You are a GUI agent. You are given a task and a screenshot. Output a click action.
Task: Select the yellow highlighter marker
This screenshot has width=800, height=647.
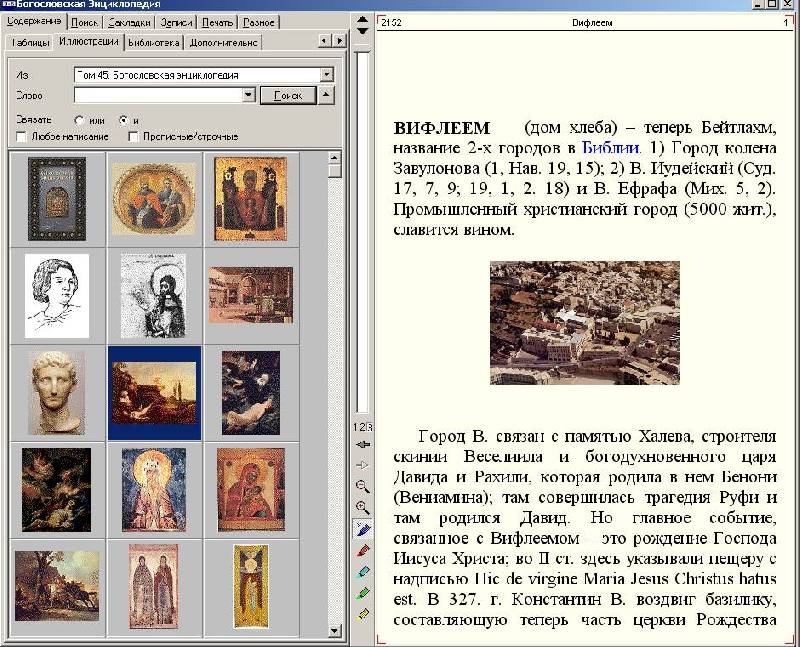pos(362,613)
